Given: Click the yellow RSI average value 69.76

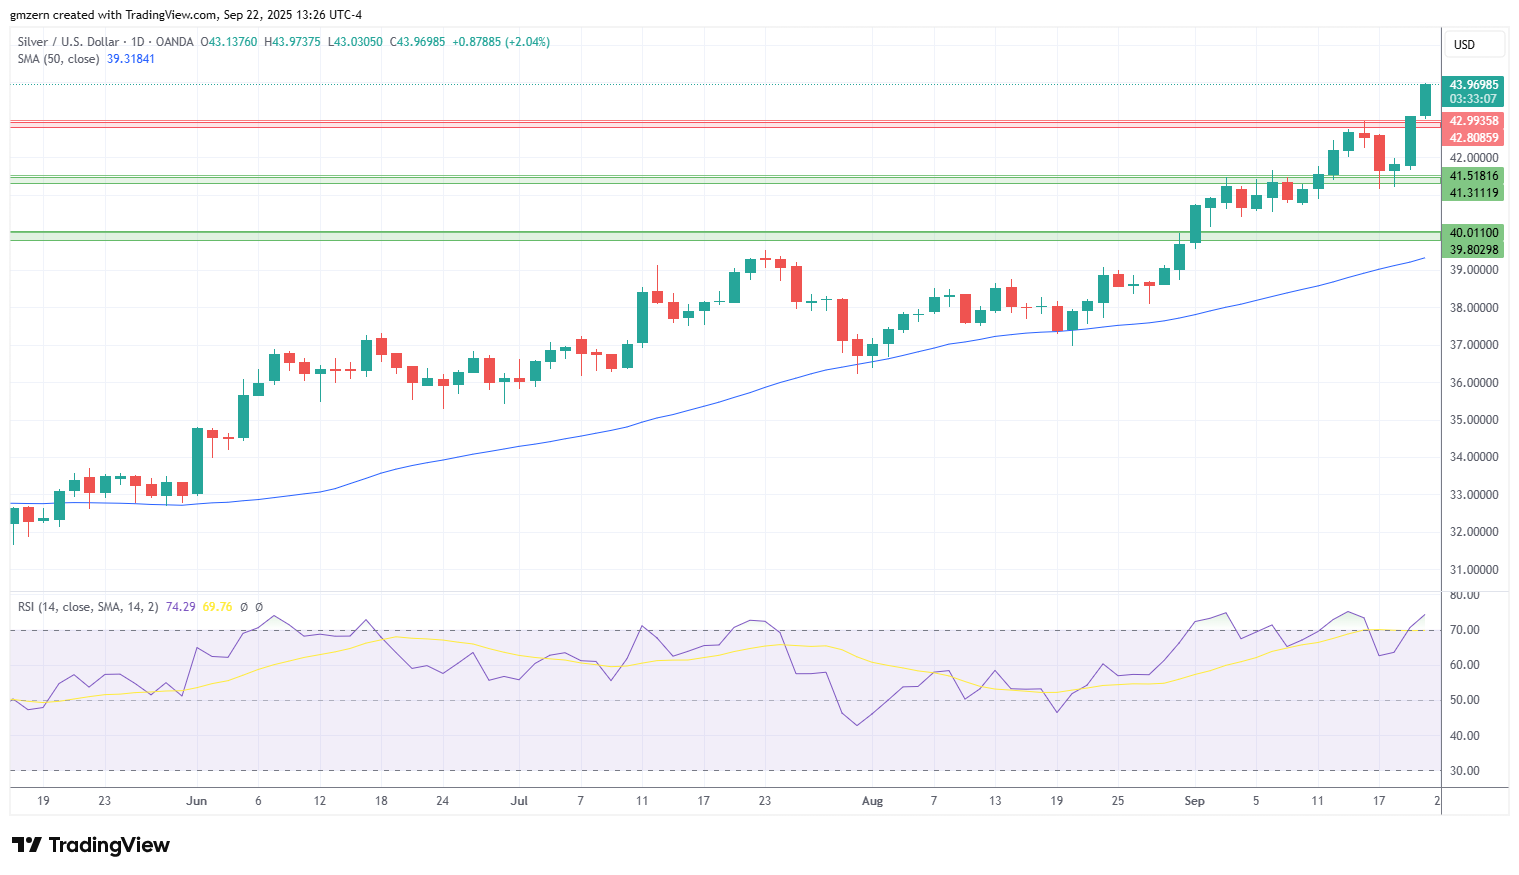Looking at the screenshot, I should tap(218, 607).
